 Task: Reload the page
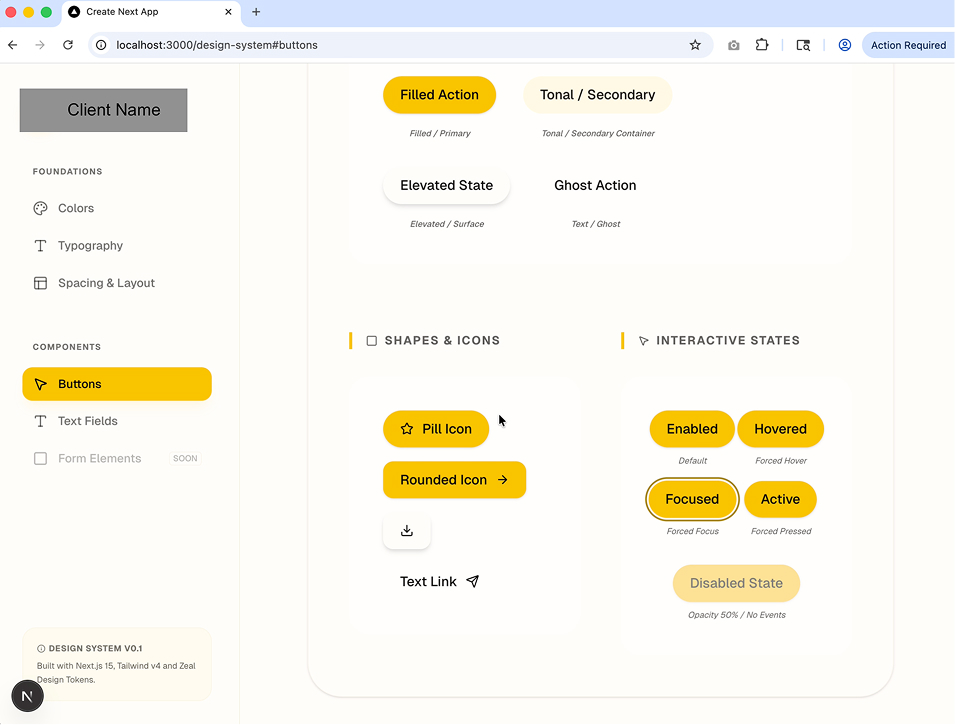68,45
